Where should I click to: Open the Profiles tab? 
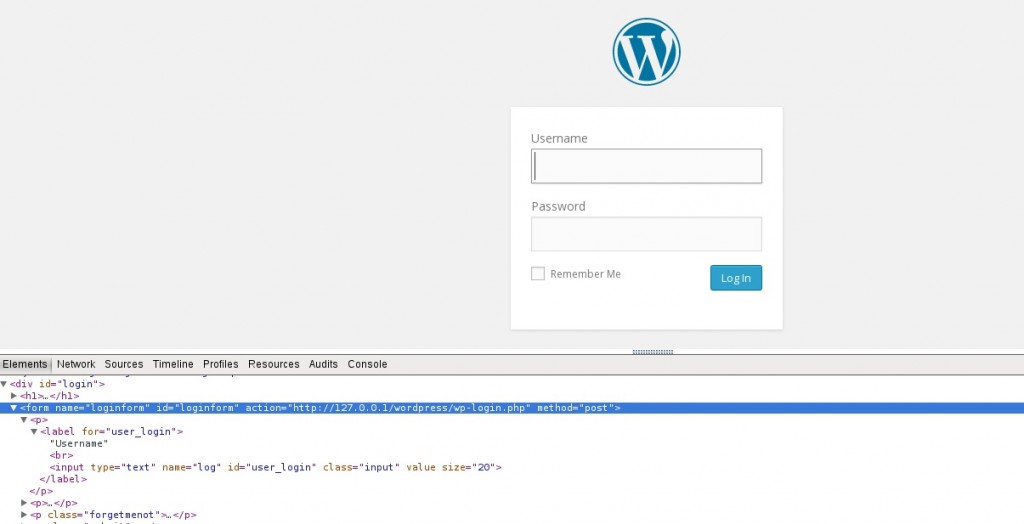[x=221, y=364]
